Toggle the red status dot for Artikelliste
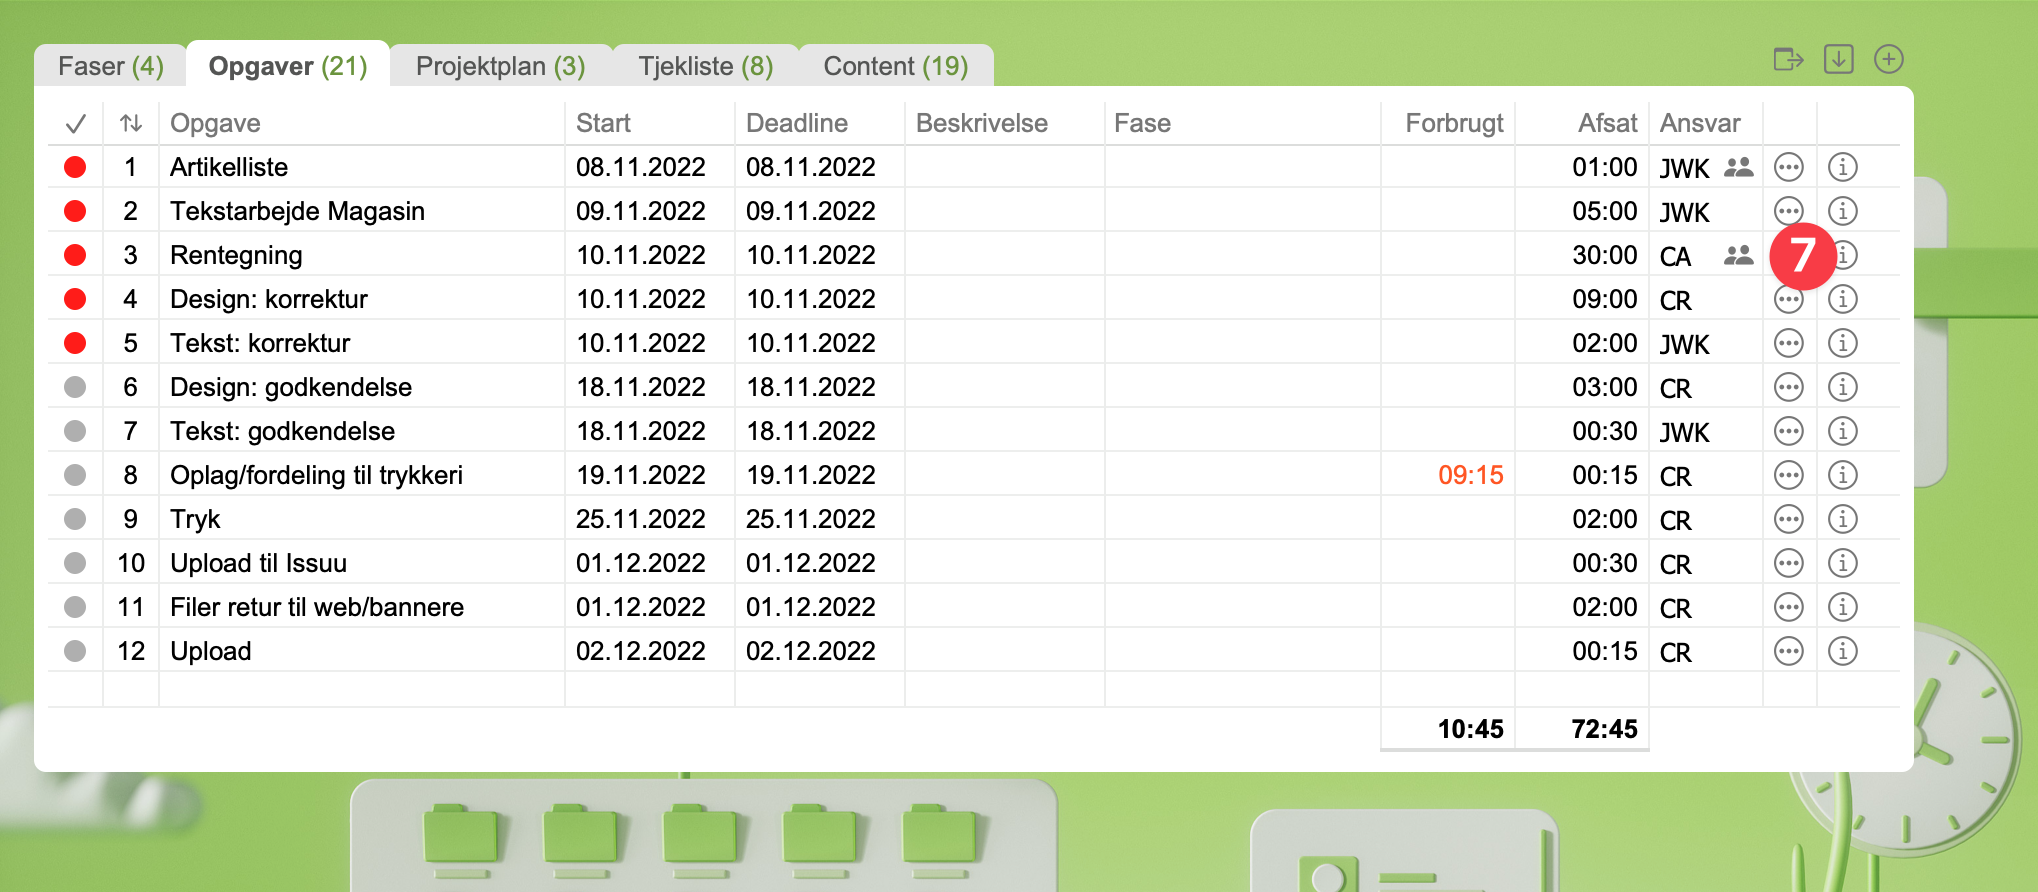Image resolution: width=2038 pixels, height=892 pixels. click(75, 167)
